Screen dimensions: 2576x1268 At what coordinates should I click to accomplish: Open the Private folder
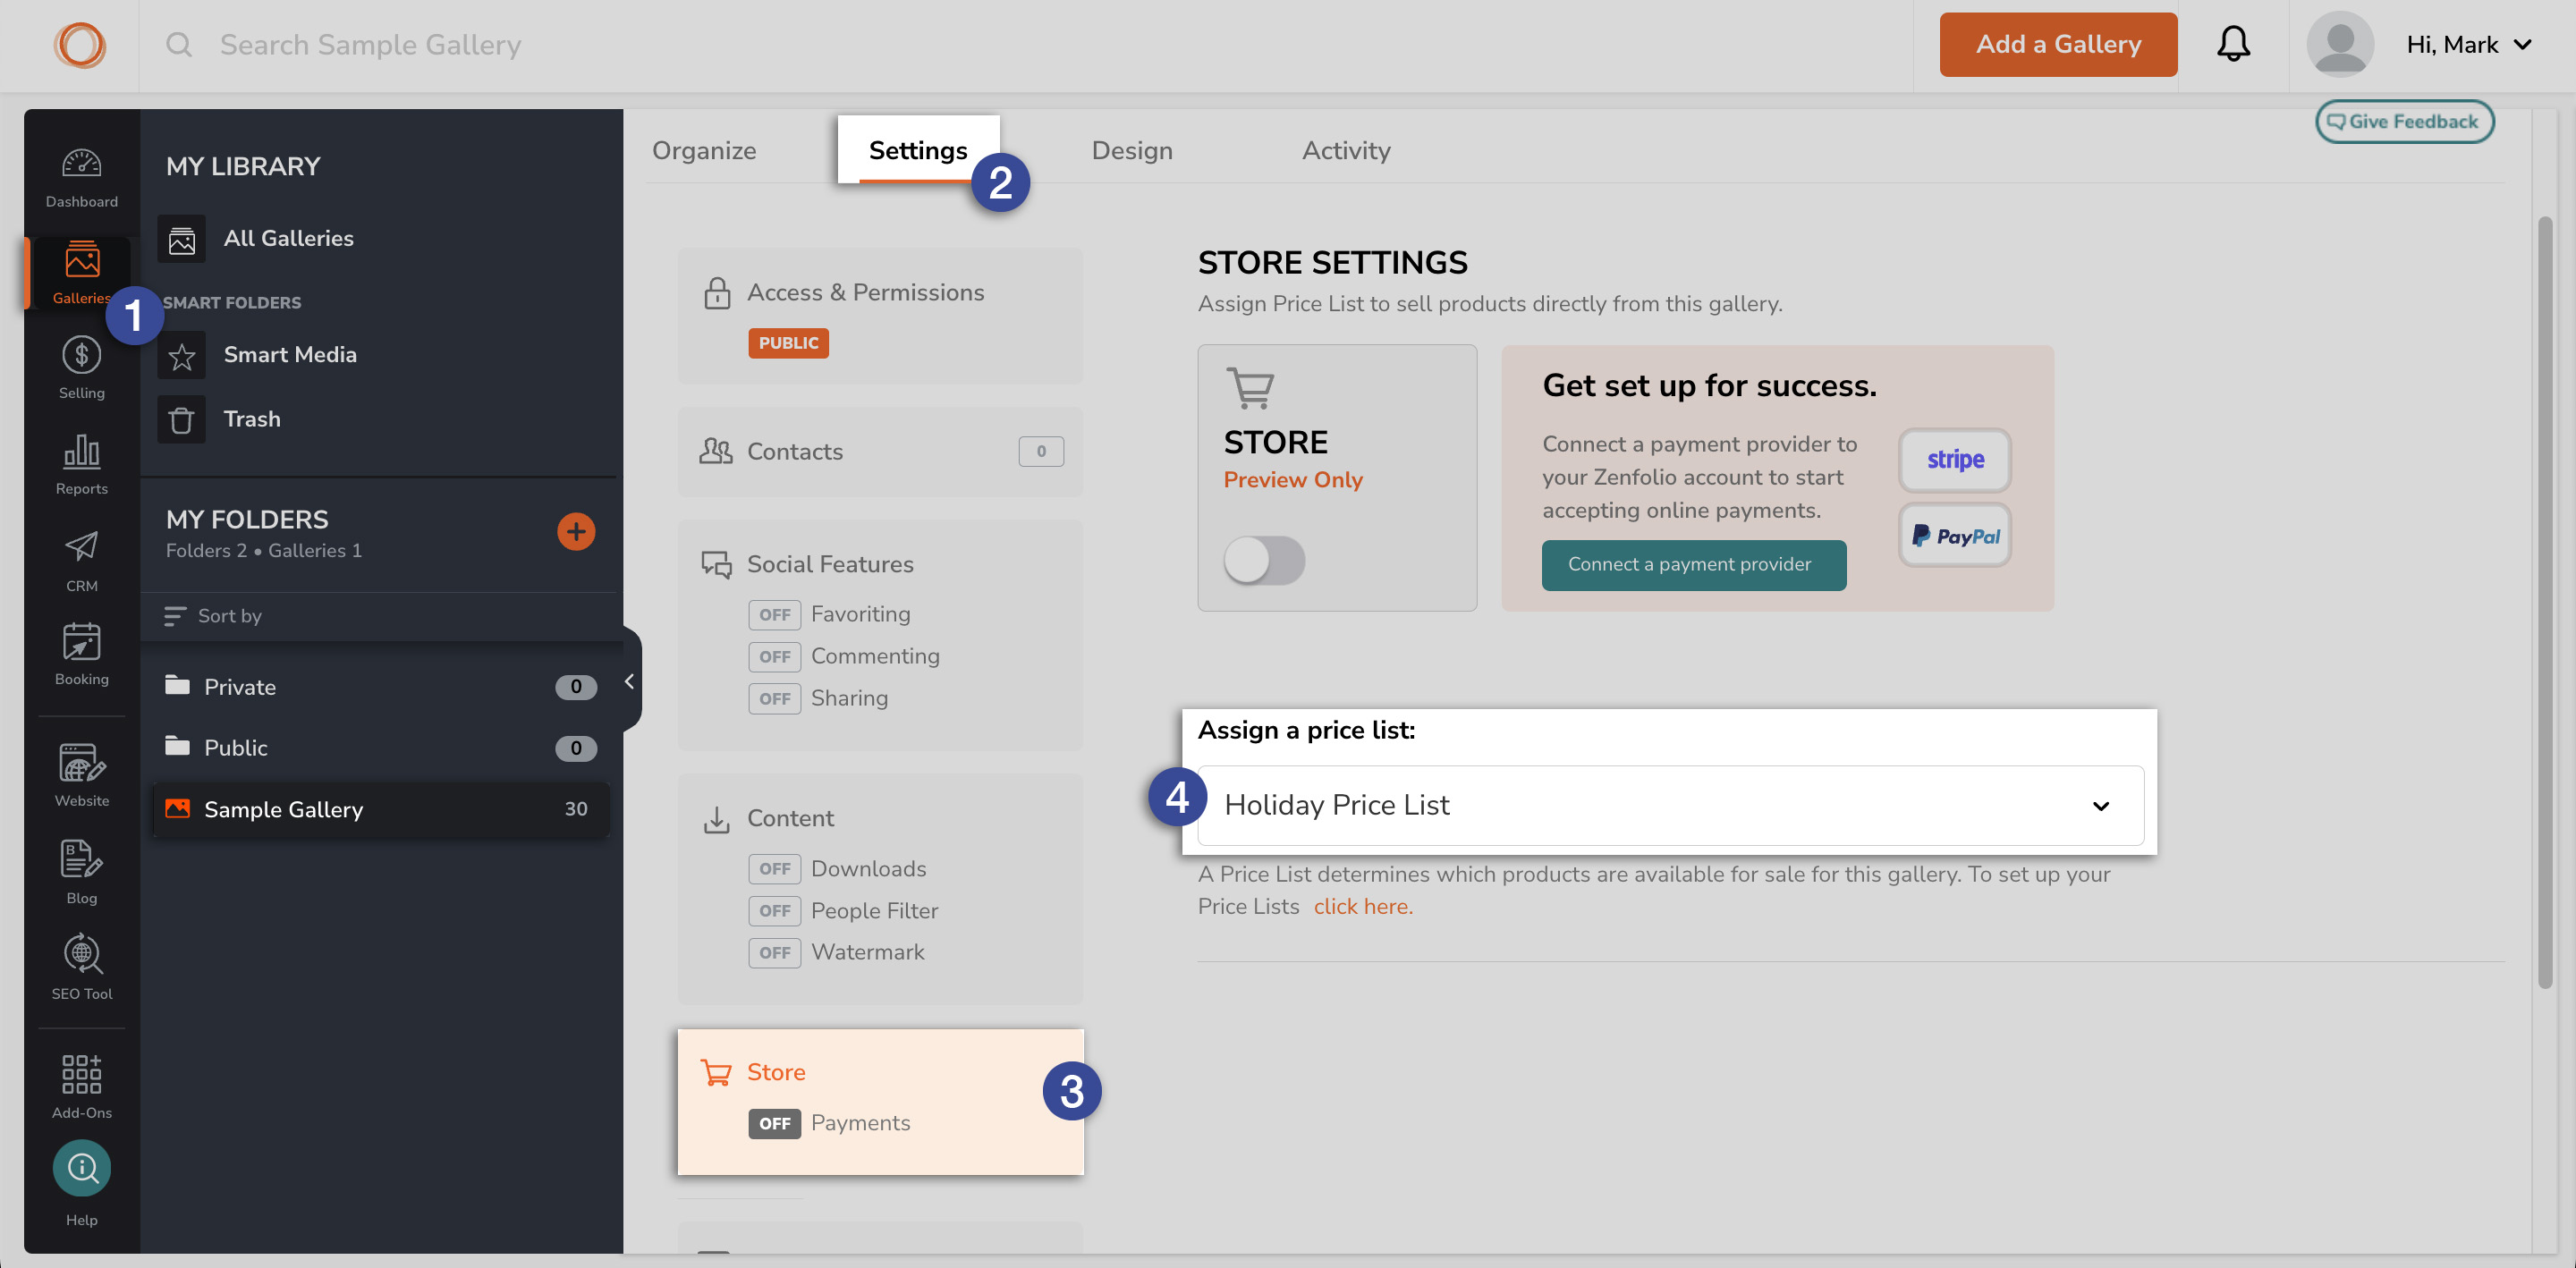[382, 687]
